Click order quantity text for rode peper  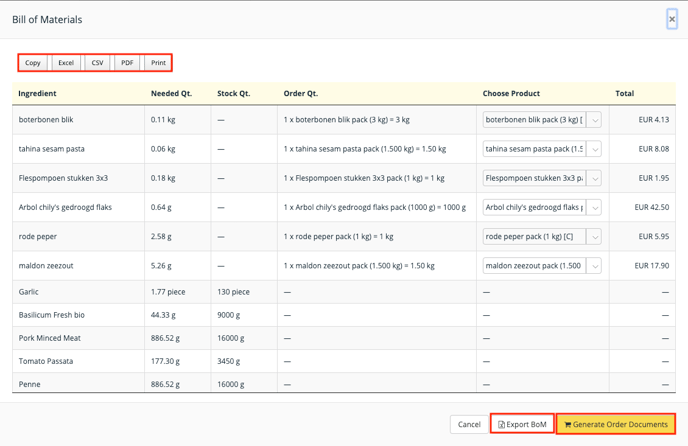pos(338,237)
